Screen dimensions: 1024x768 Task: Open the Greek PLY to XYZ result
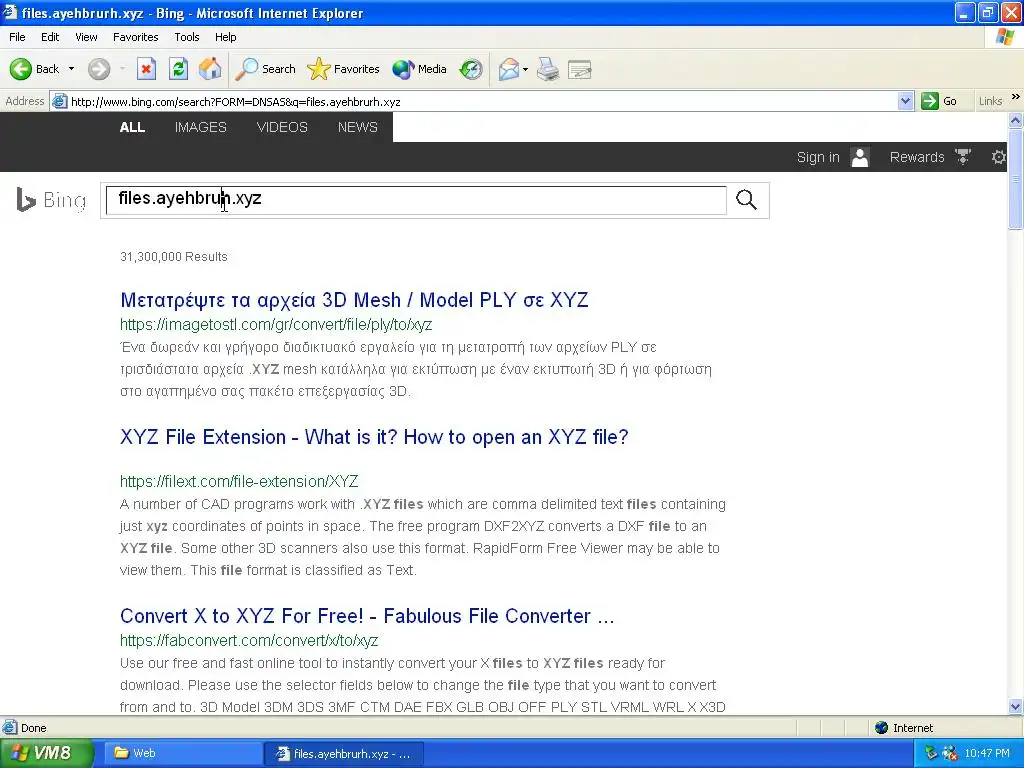pyautogui.click(x=354, y=300)
